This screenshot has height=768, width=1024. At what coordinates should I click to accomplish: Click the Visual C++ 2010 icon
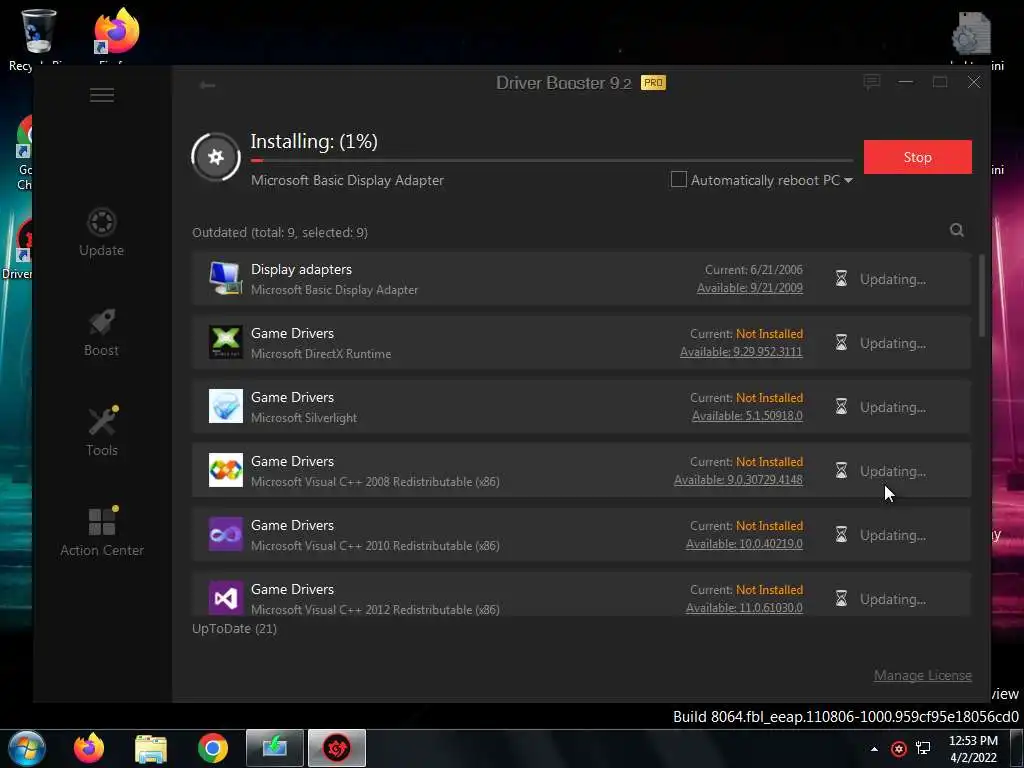225,534
